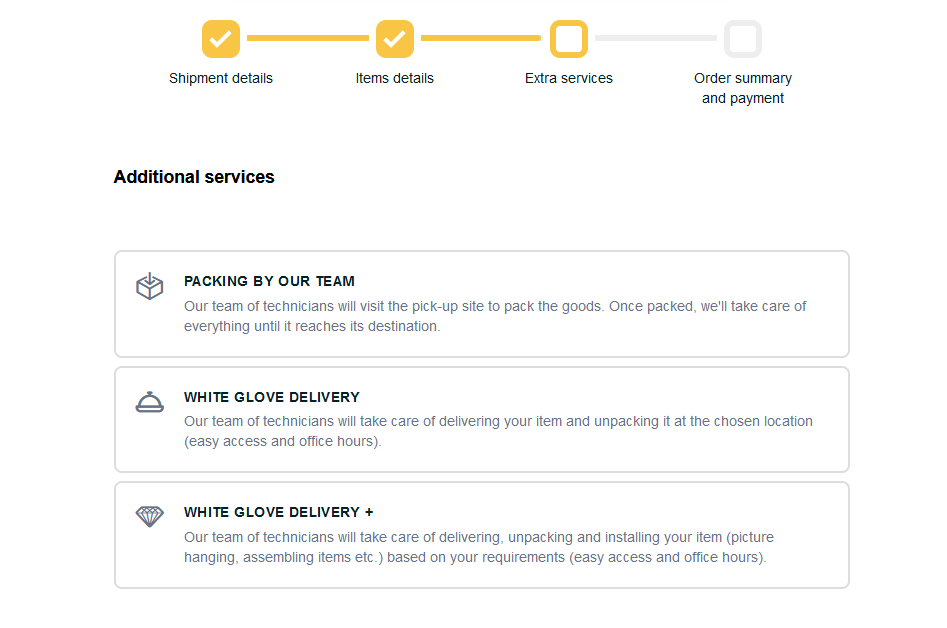Select the Packing By Our Team title
This screenshot has height=628, width=947.
click(269, 281)
